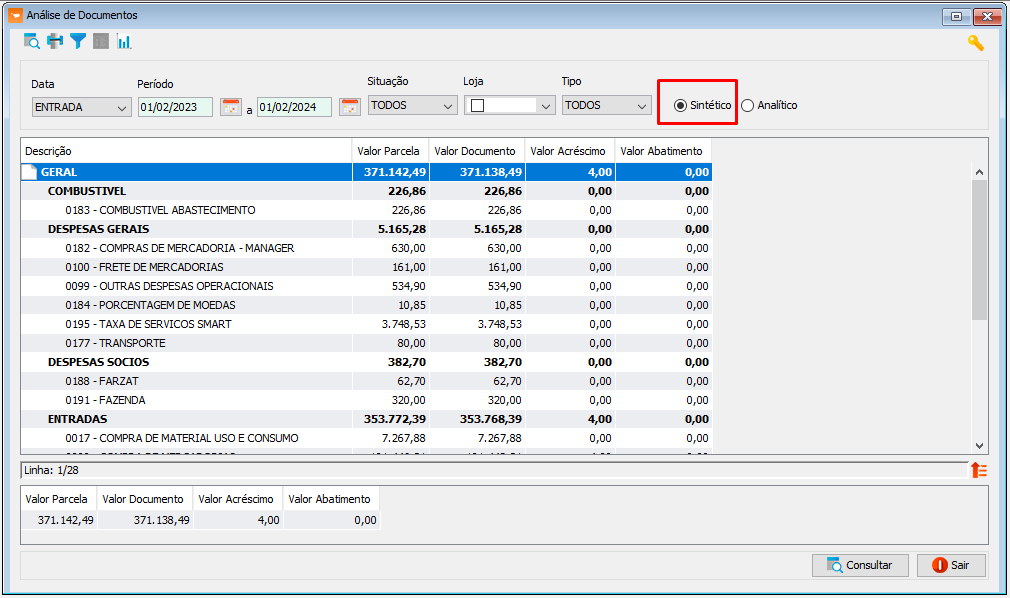Close the Análise de Documentos window
The image size is (1010, 598).
(987, 17)
